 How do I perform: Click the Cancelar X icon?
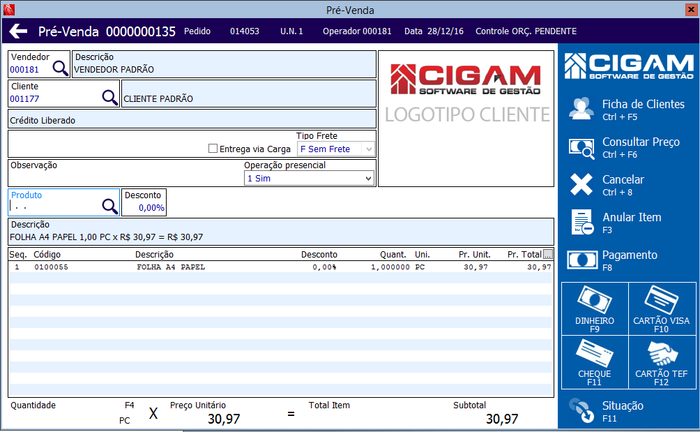click(581, 184)
